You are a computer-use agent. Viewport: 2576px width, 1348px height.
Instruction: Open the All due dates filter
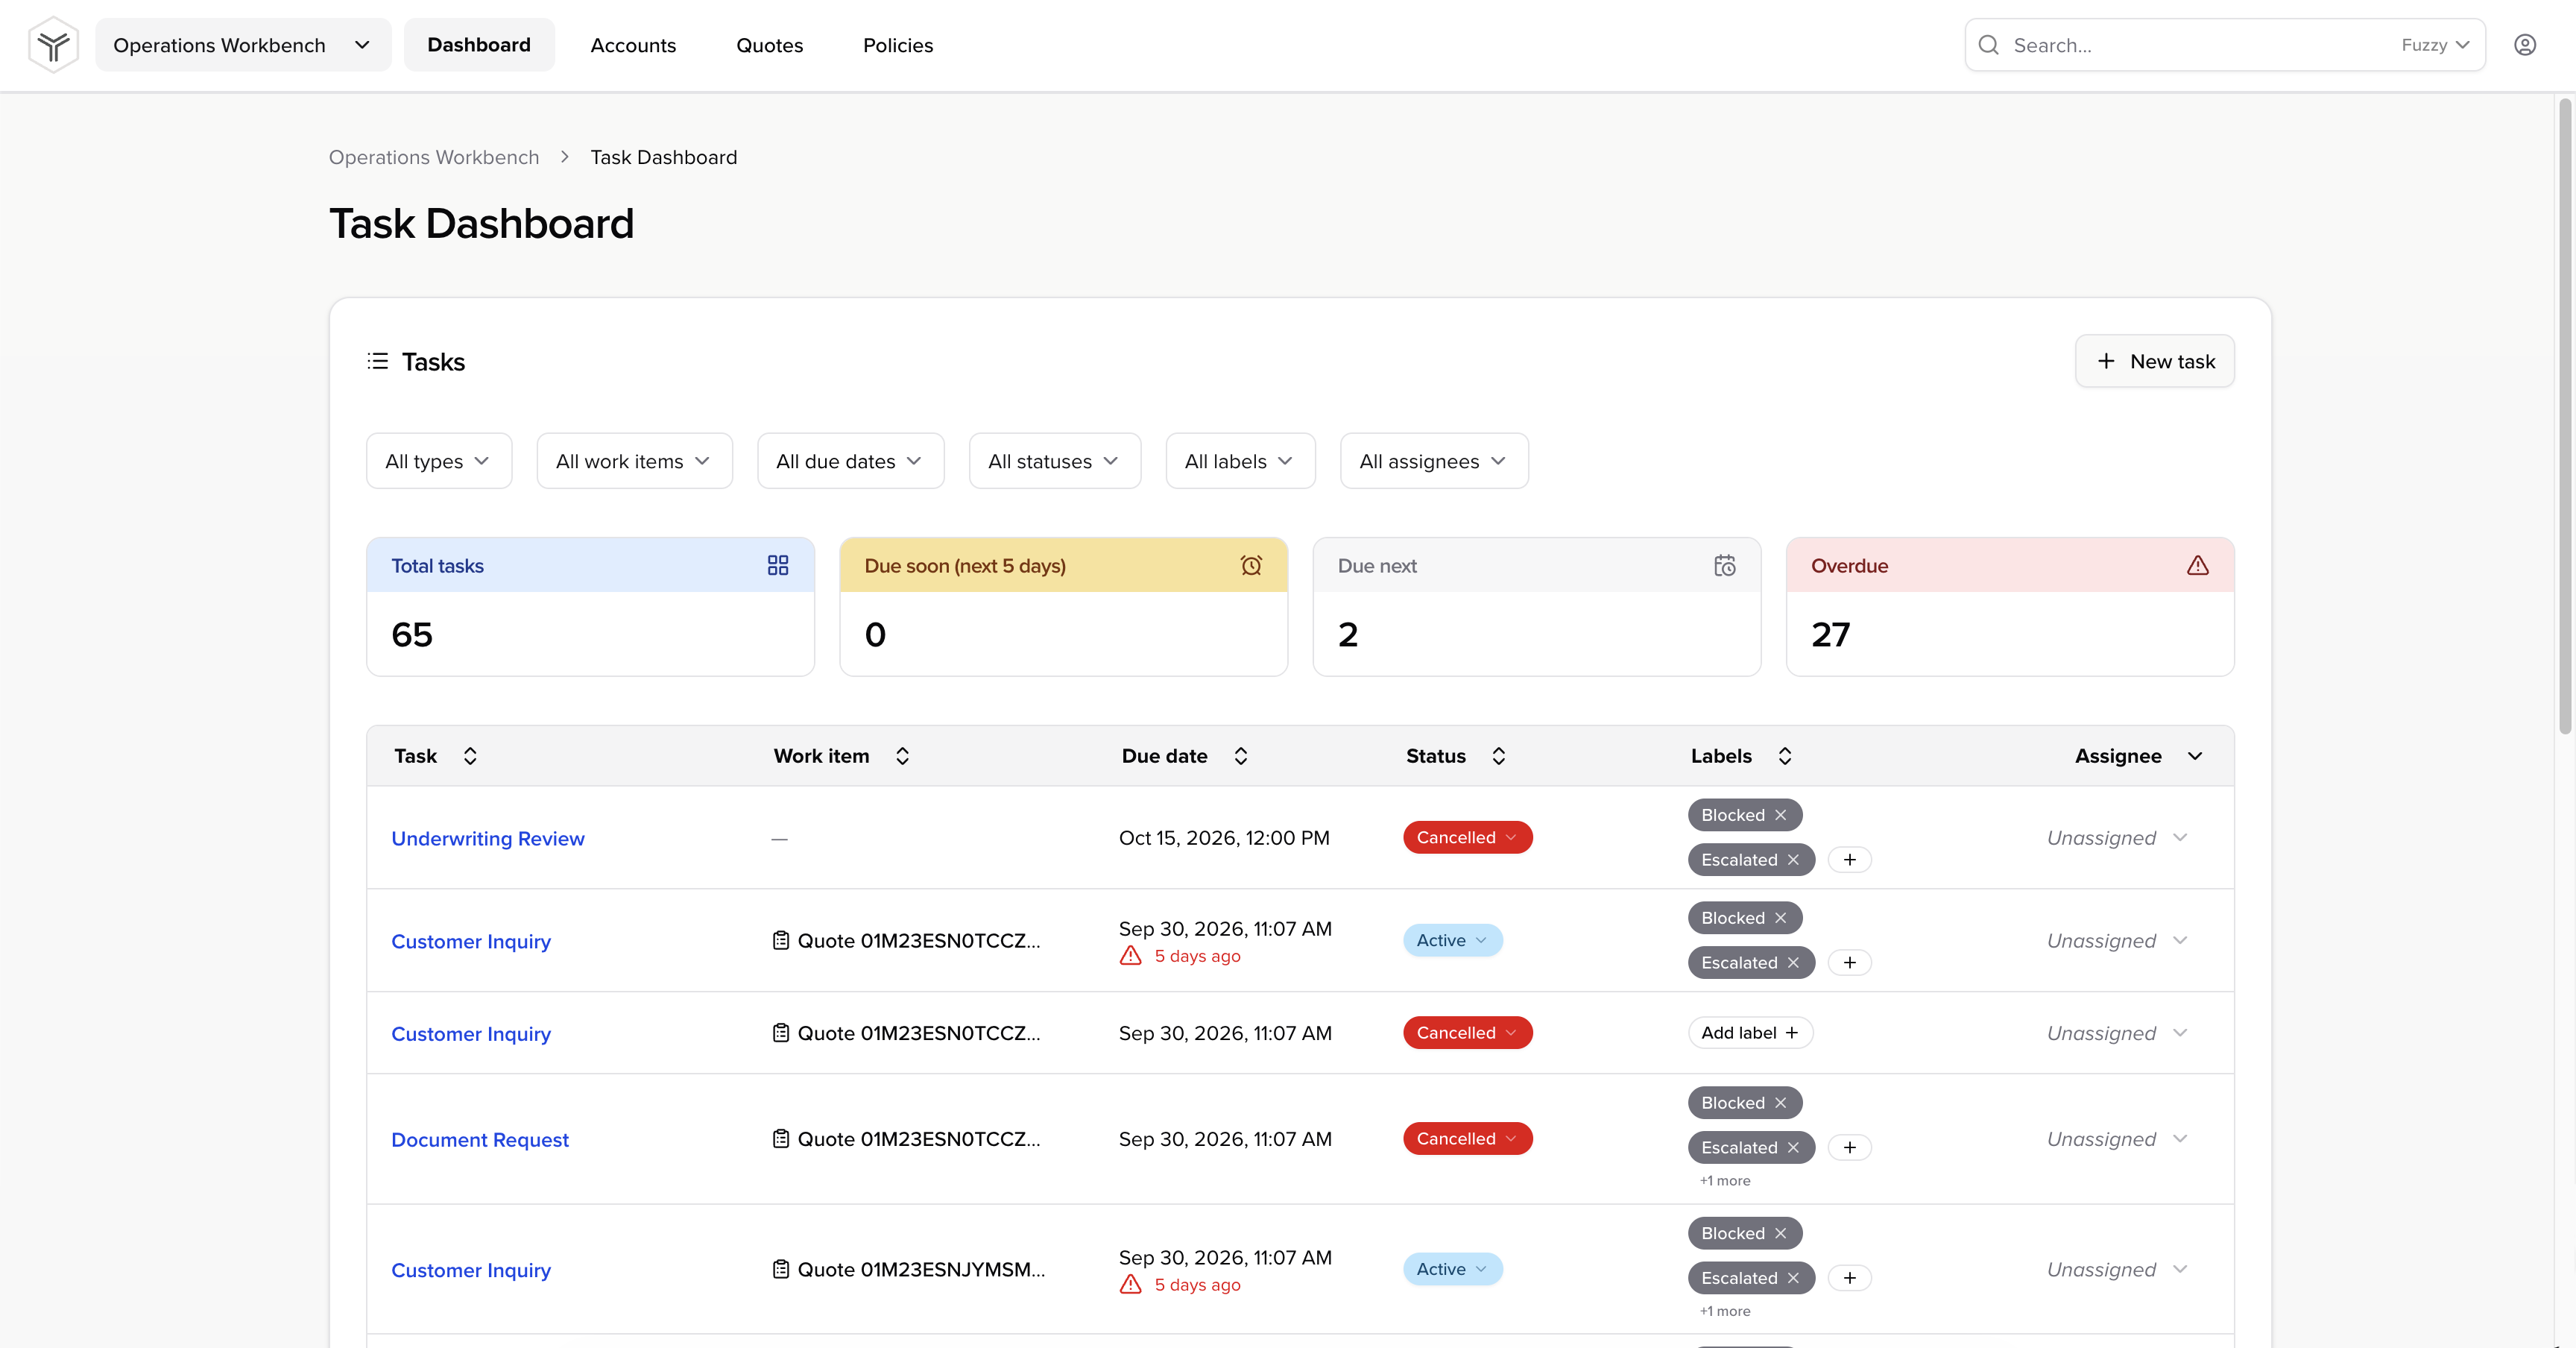(850, 461)
